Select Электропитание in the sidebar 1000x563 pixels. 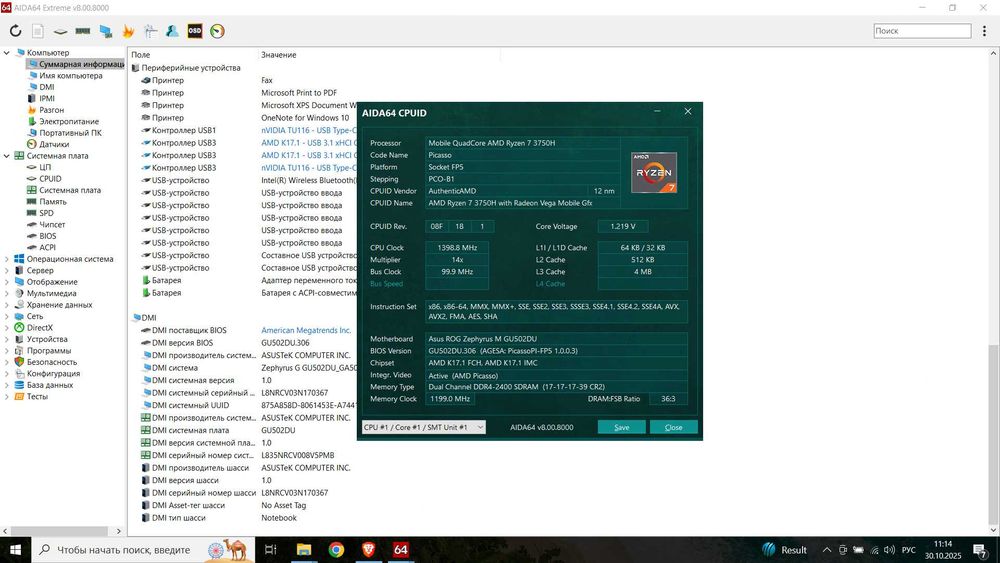tap(69, 121)
